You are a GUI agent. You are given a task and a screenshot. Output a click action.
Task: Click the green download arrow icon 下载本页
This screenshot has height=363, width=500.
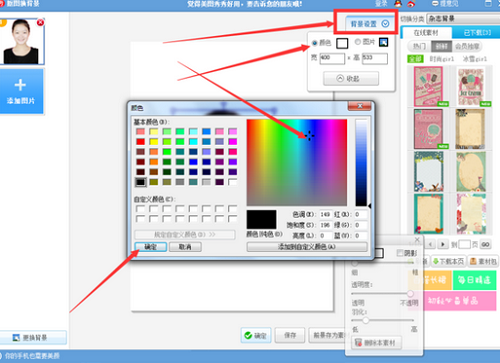(x=436, y=261)
